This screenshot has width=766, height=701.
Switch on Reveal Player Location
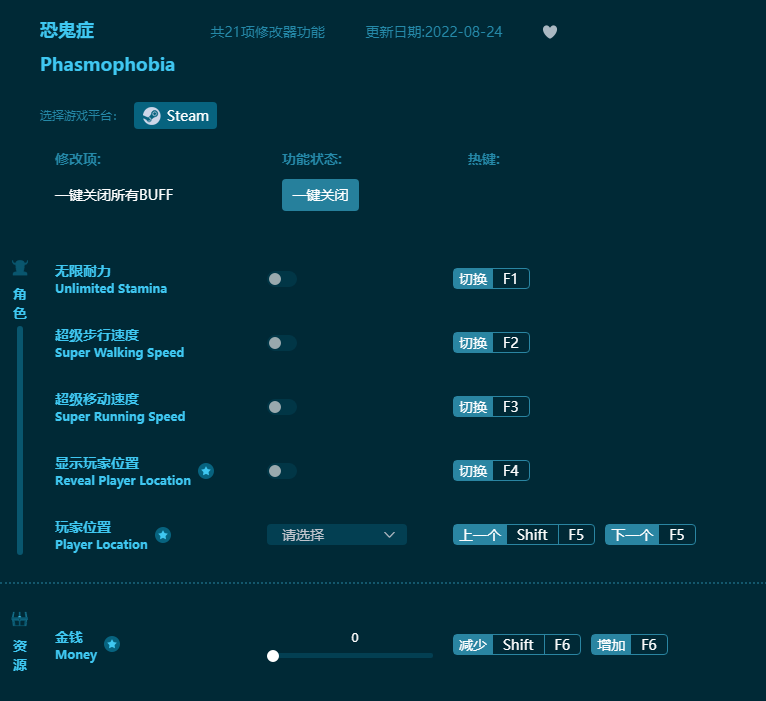282,471
